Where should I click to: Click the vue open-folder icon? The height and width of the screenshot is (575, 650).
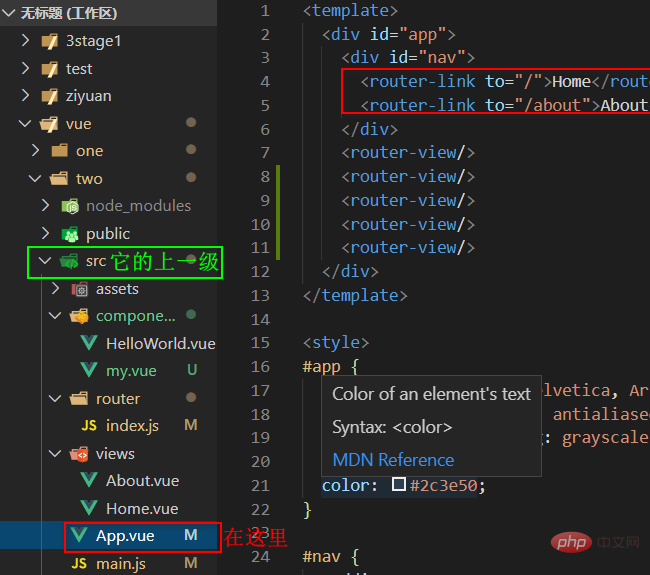(49, 124)
